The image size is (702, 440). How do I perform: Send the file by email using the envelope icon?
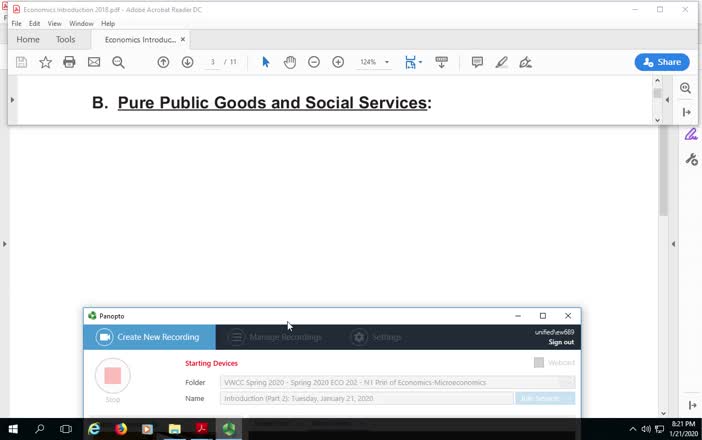[94, 62]
